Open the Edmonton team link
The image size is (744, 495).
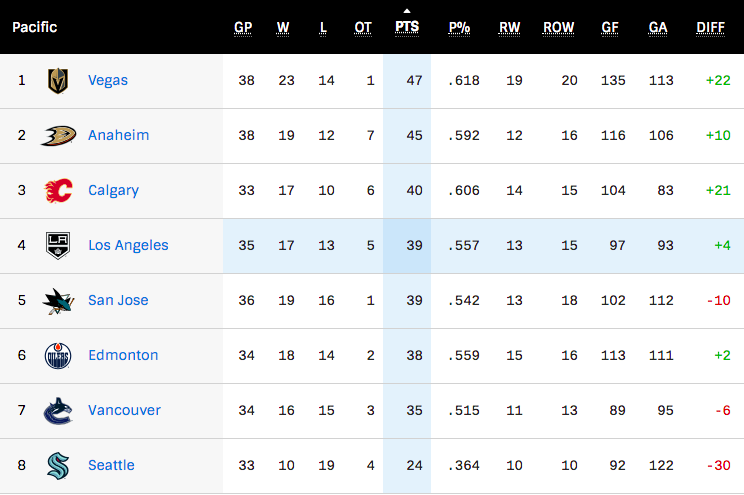pos(123,355)
